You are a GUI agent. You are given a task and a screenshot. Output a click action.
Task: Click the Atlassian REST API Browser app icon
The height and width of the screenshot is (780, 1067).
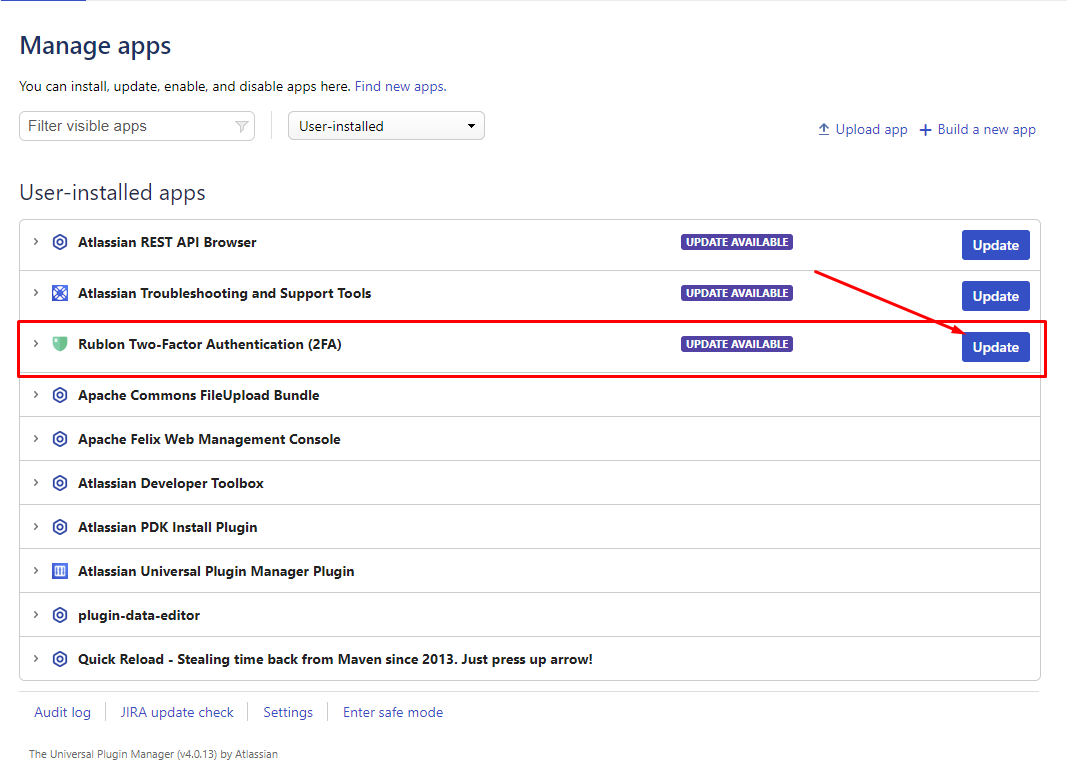point(60,242)
